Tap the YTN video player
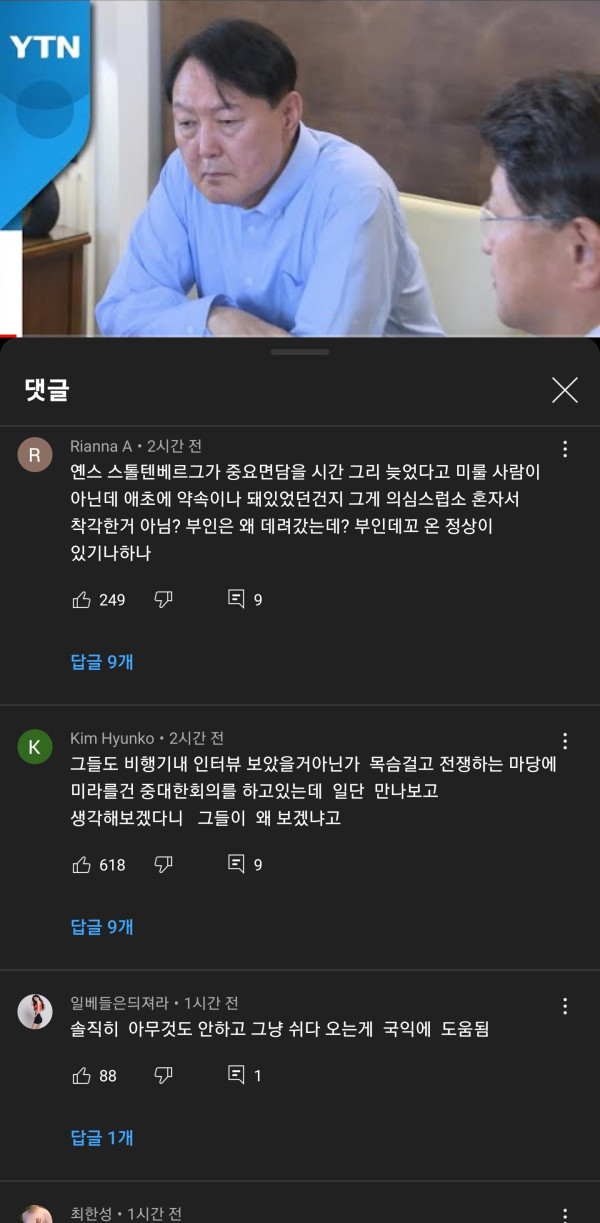The width and height of the screenshot is (600, 1223). (300, 168)
